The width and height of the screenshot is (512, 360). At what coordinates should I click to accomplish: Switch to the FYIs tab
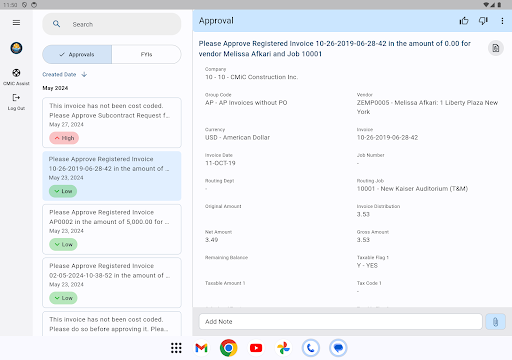coord(146,54)
